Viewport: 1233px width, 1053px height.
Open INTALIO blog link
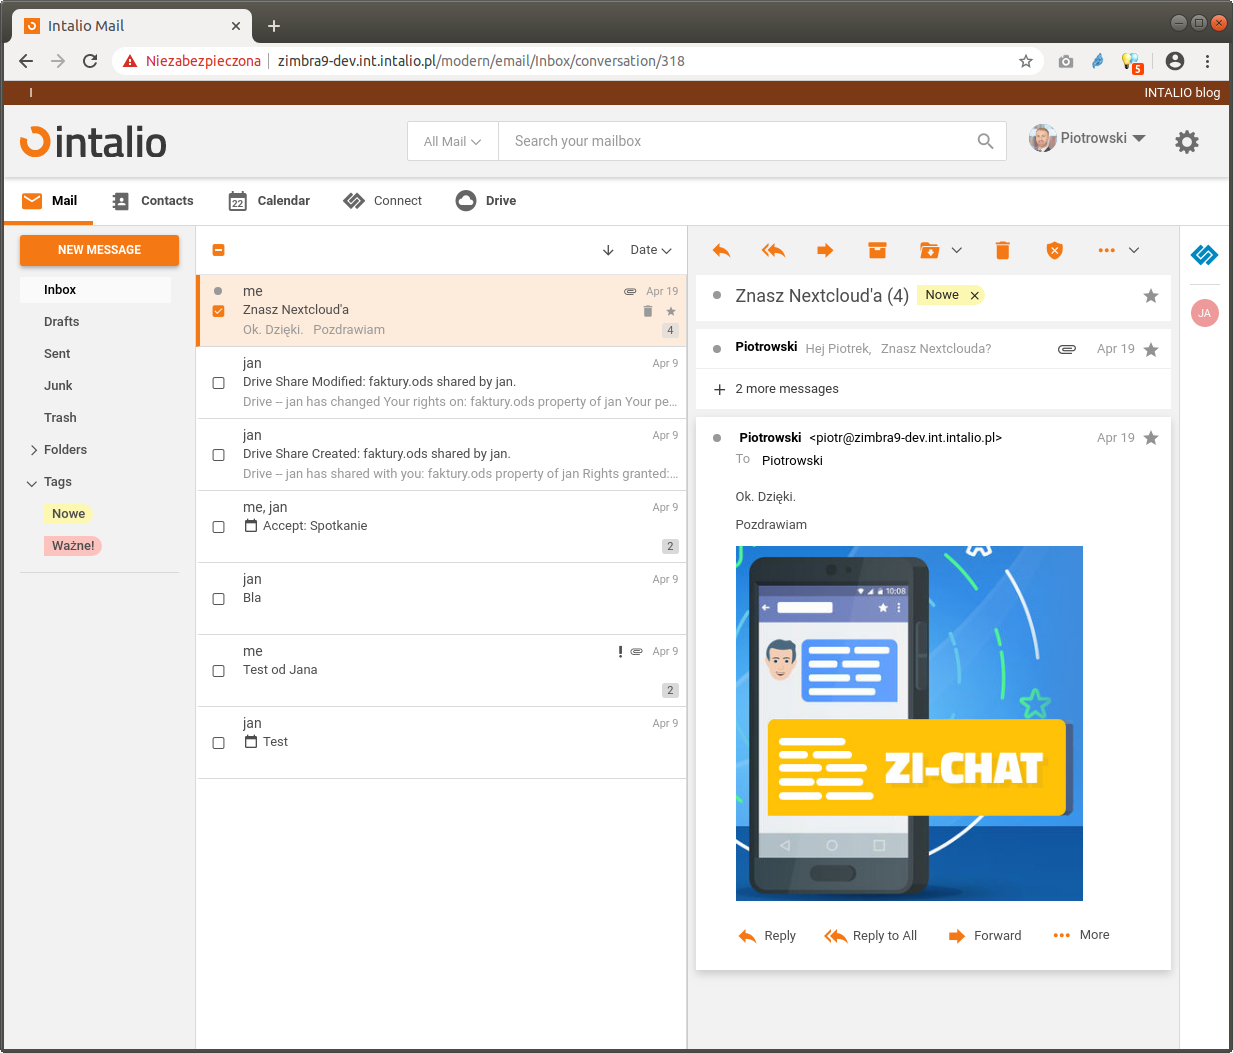click(x=1182, y=92)
